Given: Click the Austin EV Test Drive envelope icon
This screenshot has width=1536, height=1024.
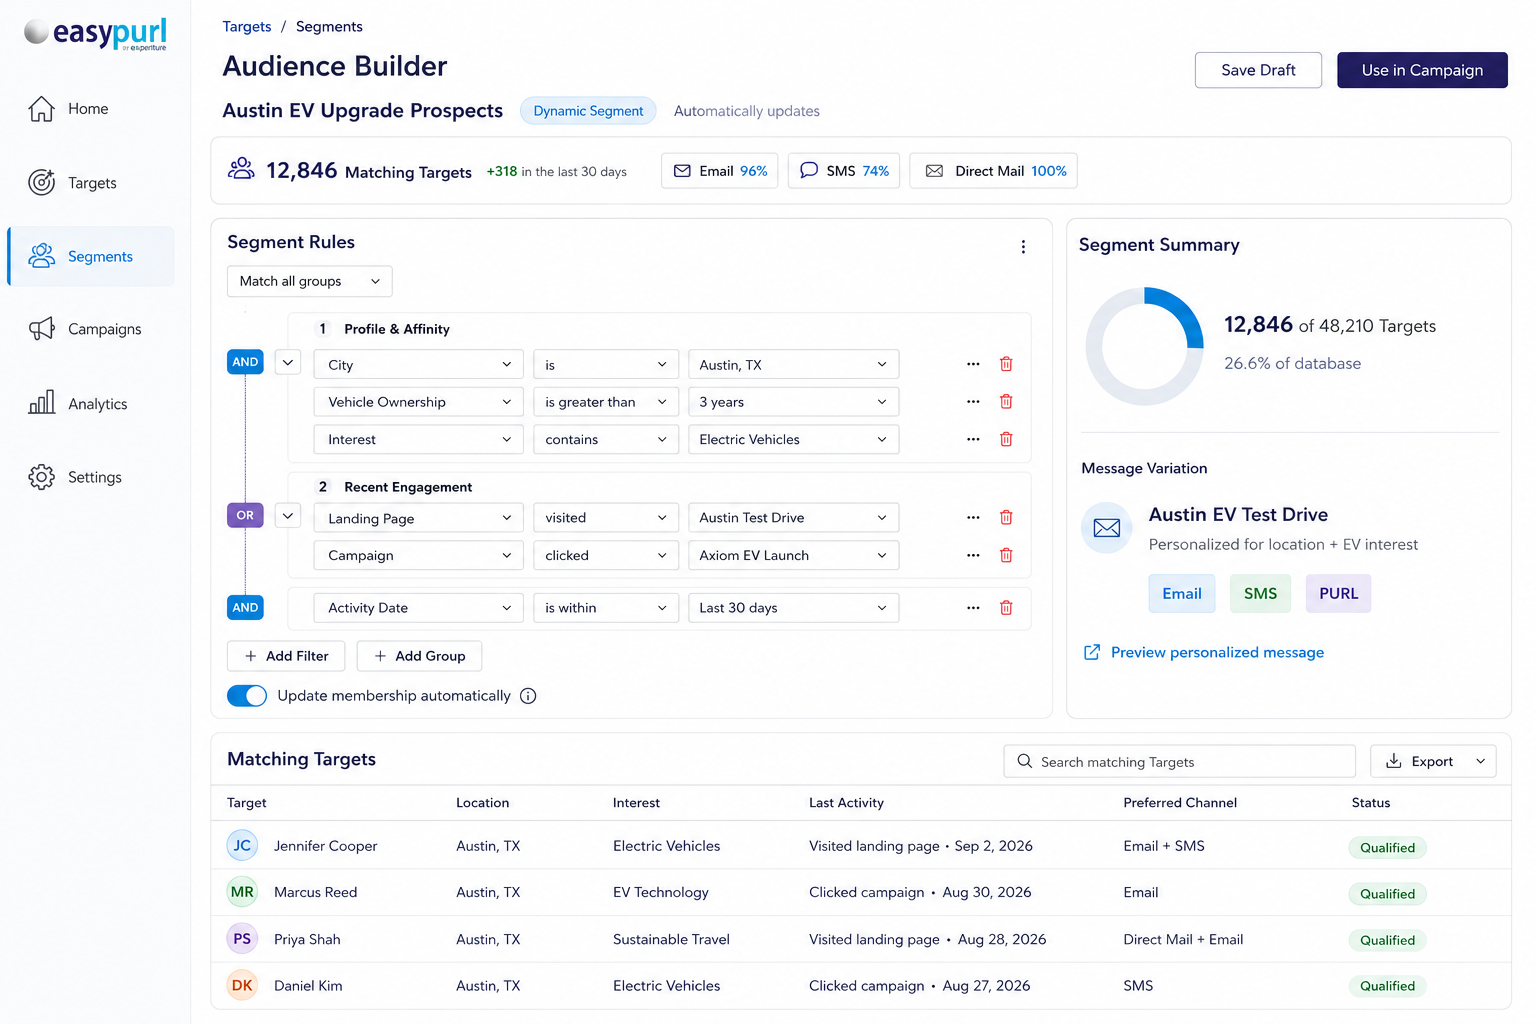Looking at the screenshot, I should point(1107,528).
